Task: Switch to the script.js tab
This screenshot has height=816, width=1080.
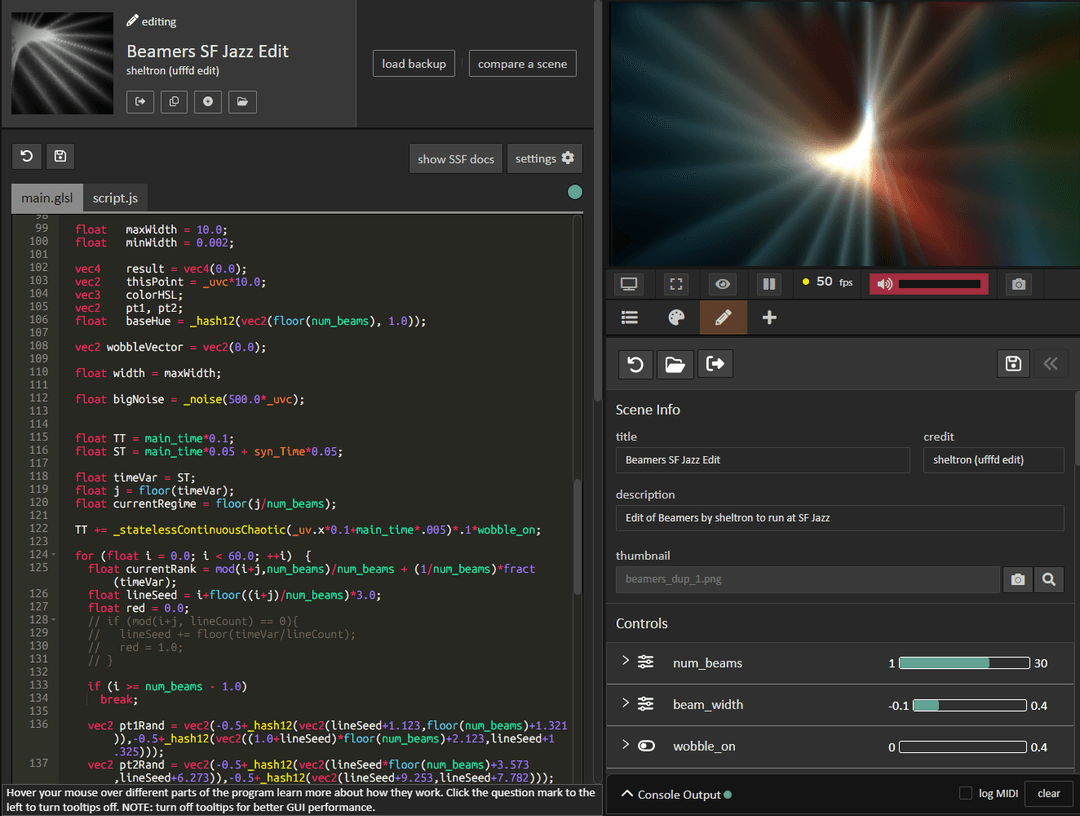Action: pyautogui.click(x=115, y=198)
